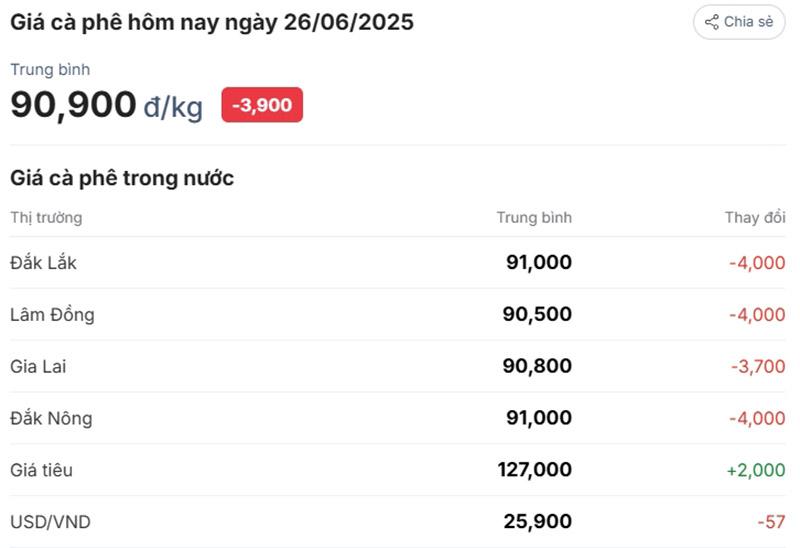Click the Thị trường column header
The height and width of the screenshot is (548, 800).
[46, 217]
